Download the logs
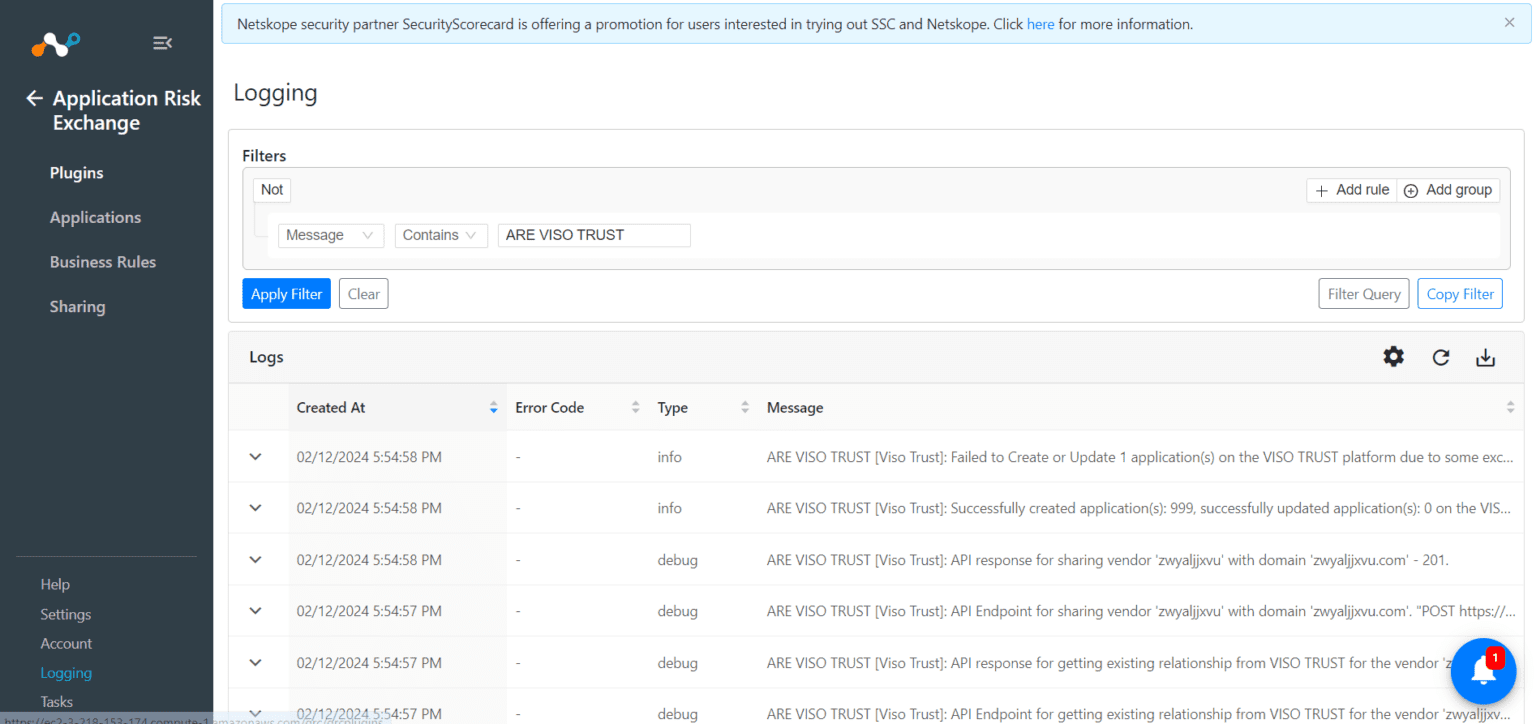Image resolution: width=1536 pixels, height=724 pixels. pos(1486,357)
